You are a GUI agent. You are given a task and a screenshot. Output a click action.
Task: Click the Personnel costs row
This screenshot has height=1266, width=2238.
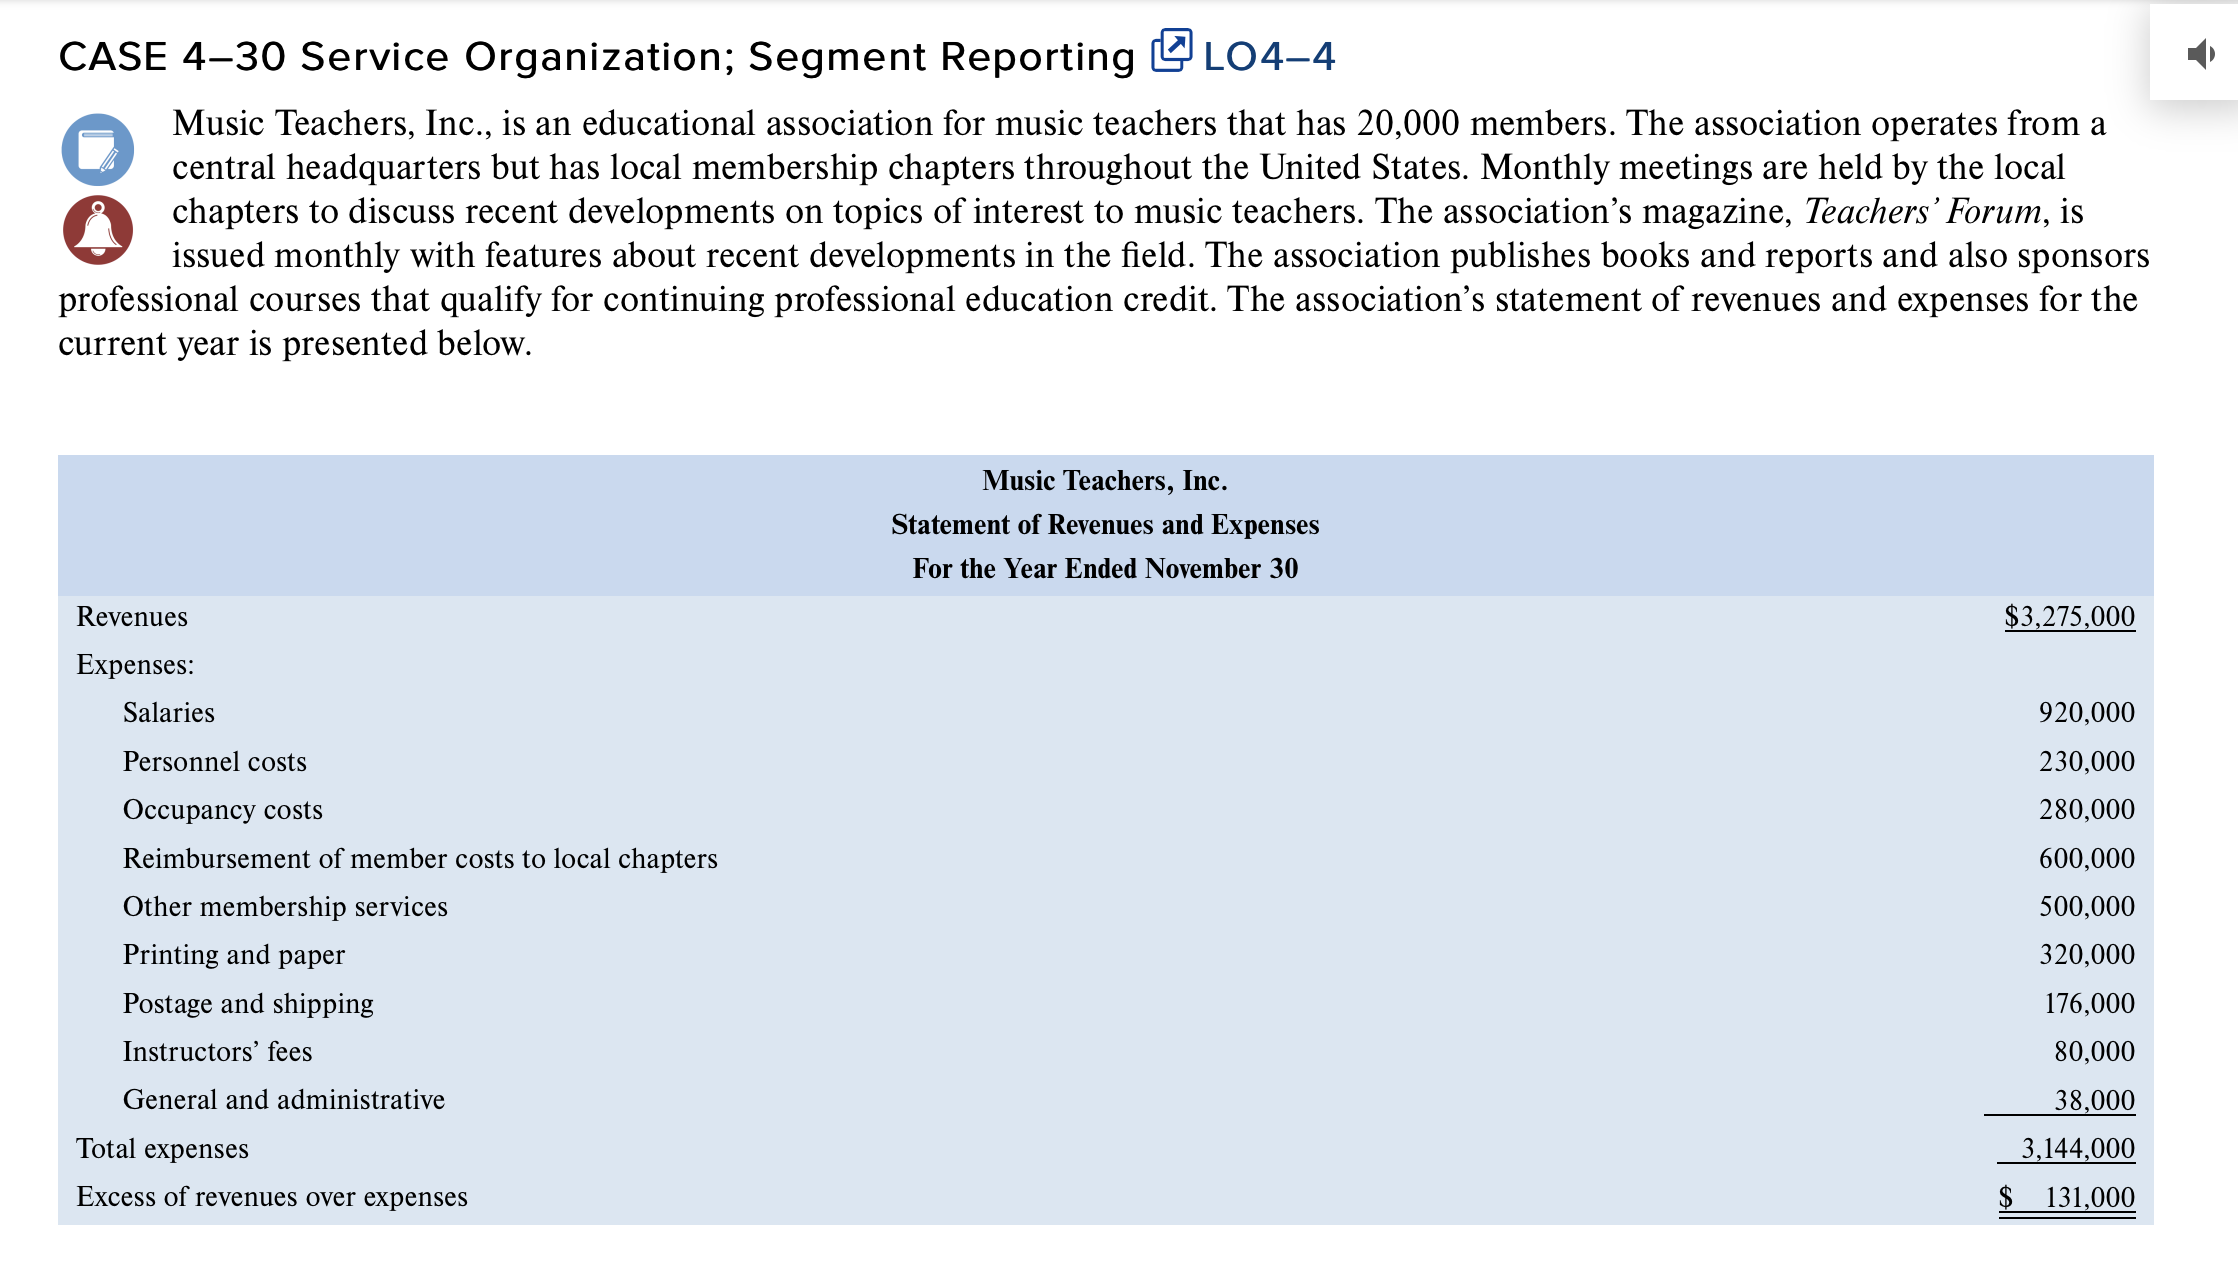[214, 761]
